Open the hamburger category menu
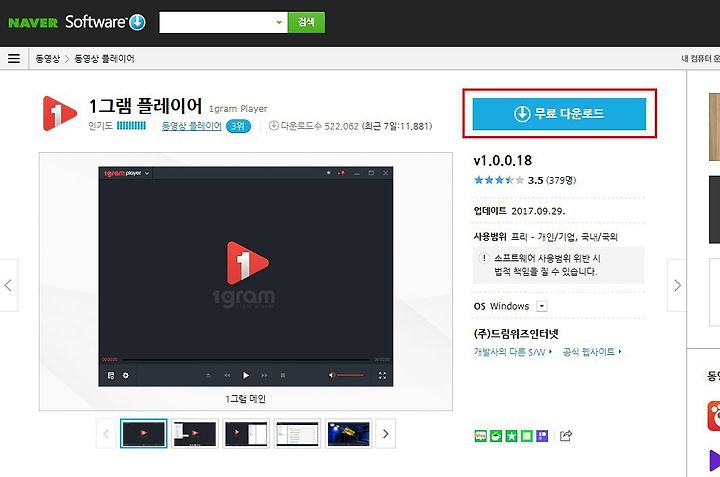 (x=14, y=58)
